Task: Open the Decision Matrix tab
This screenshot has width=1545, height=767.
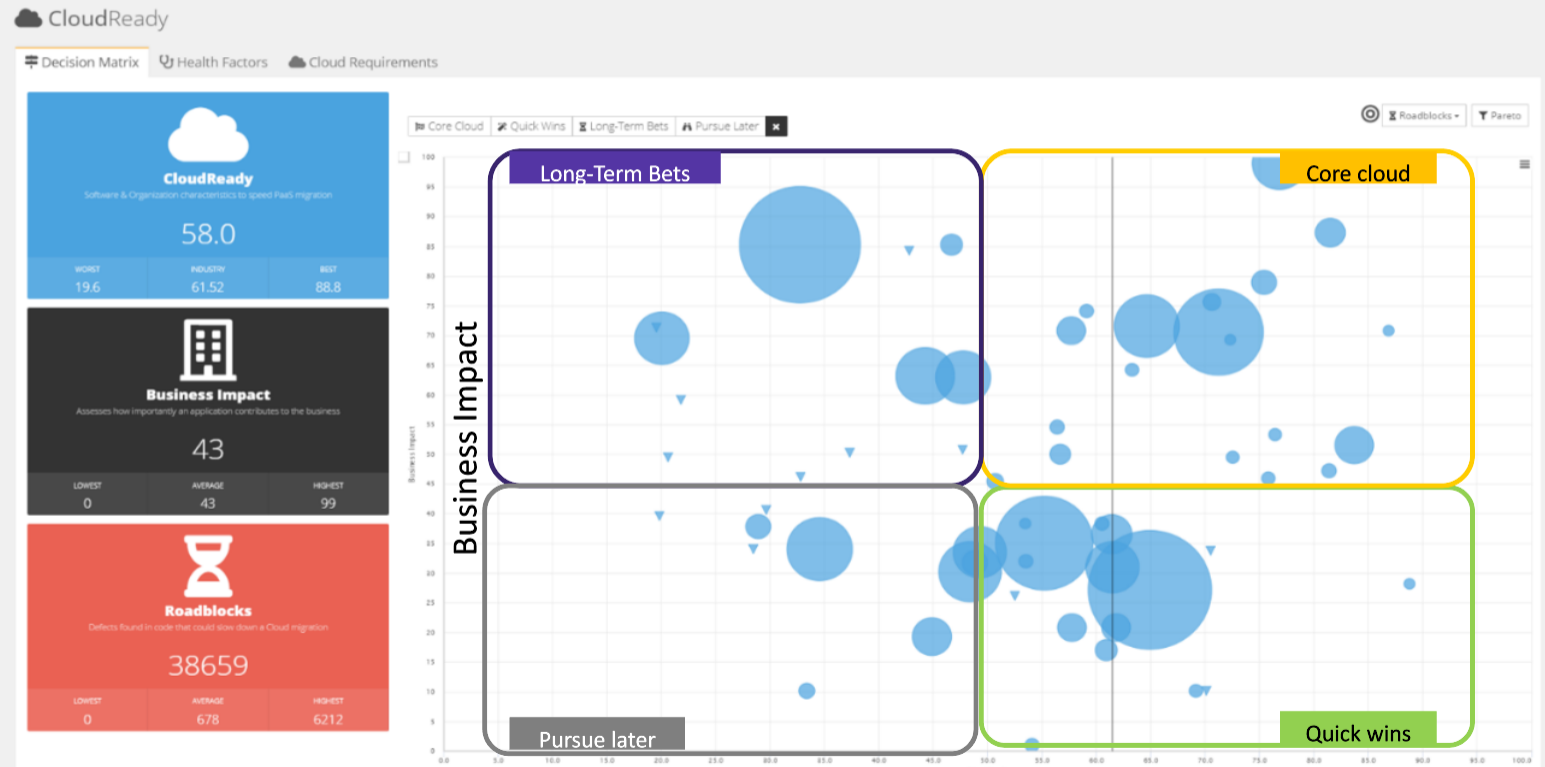Action: (x=82, y=62)
